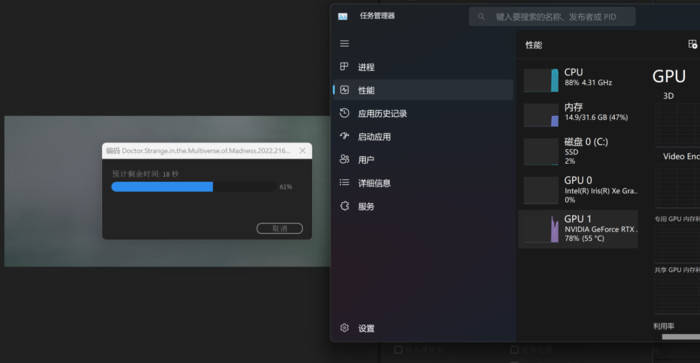Open 详细信息 (Details) page

[x=423, y=183]
